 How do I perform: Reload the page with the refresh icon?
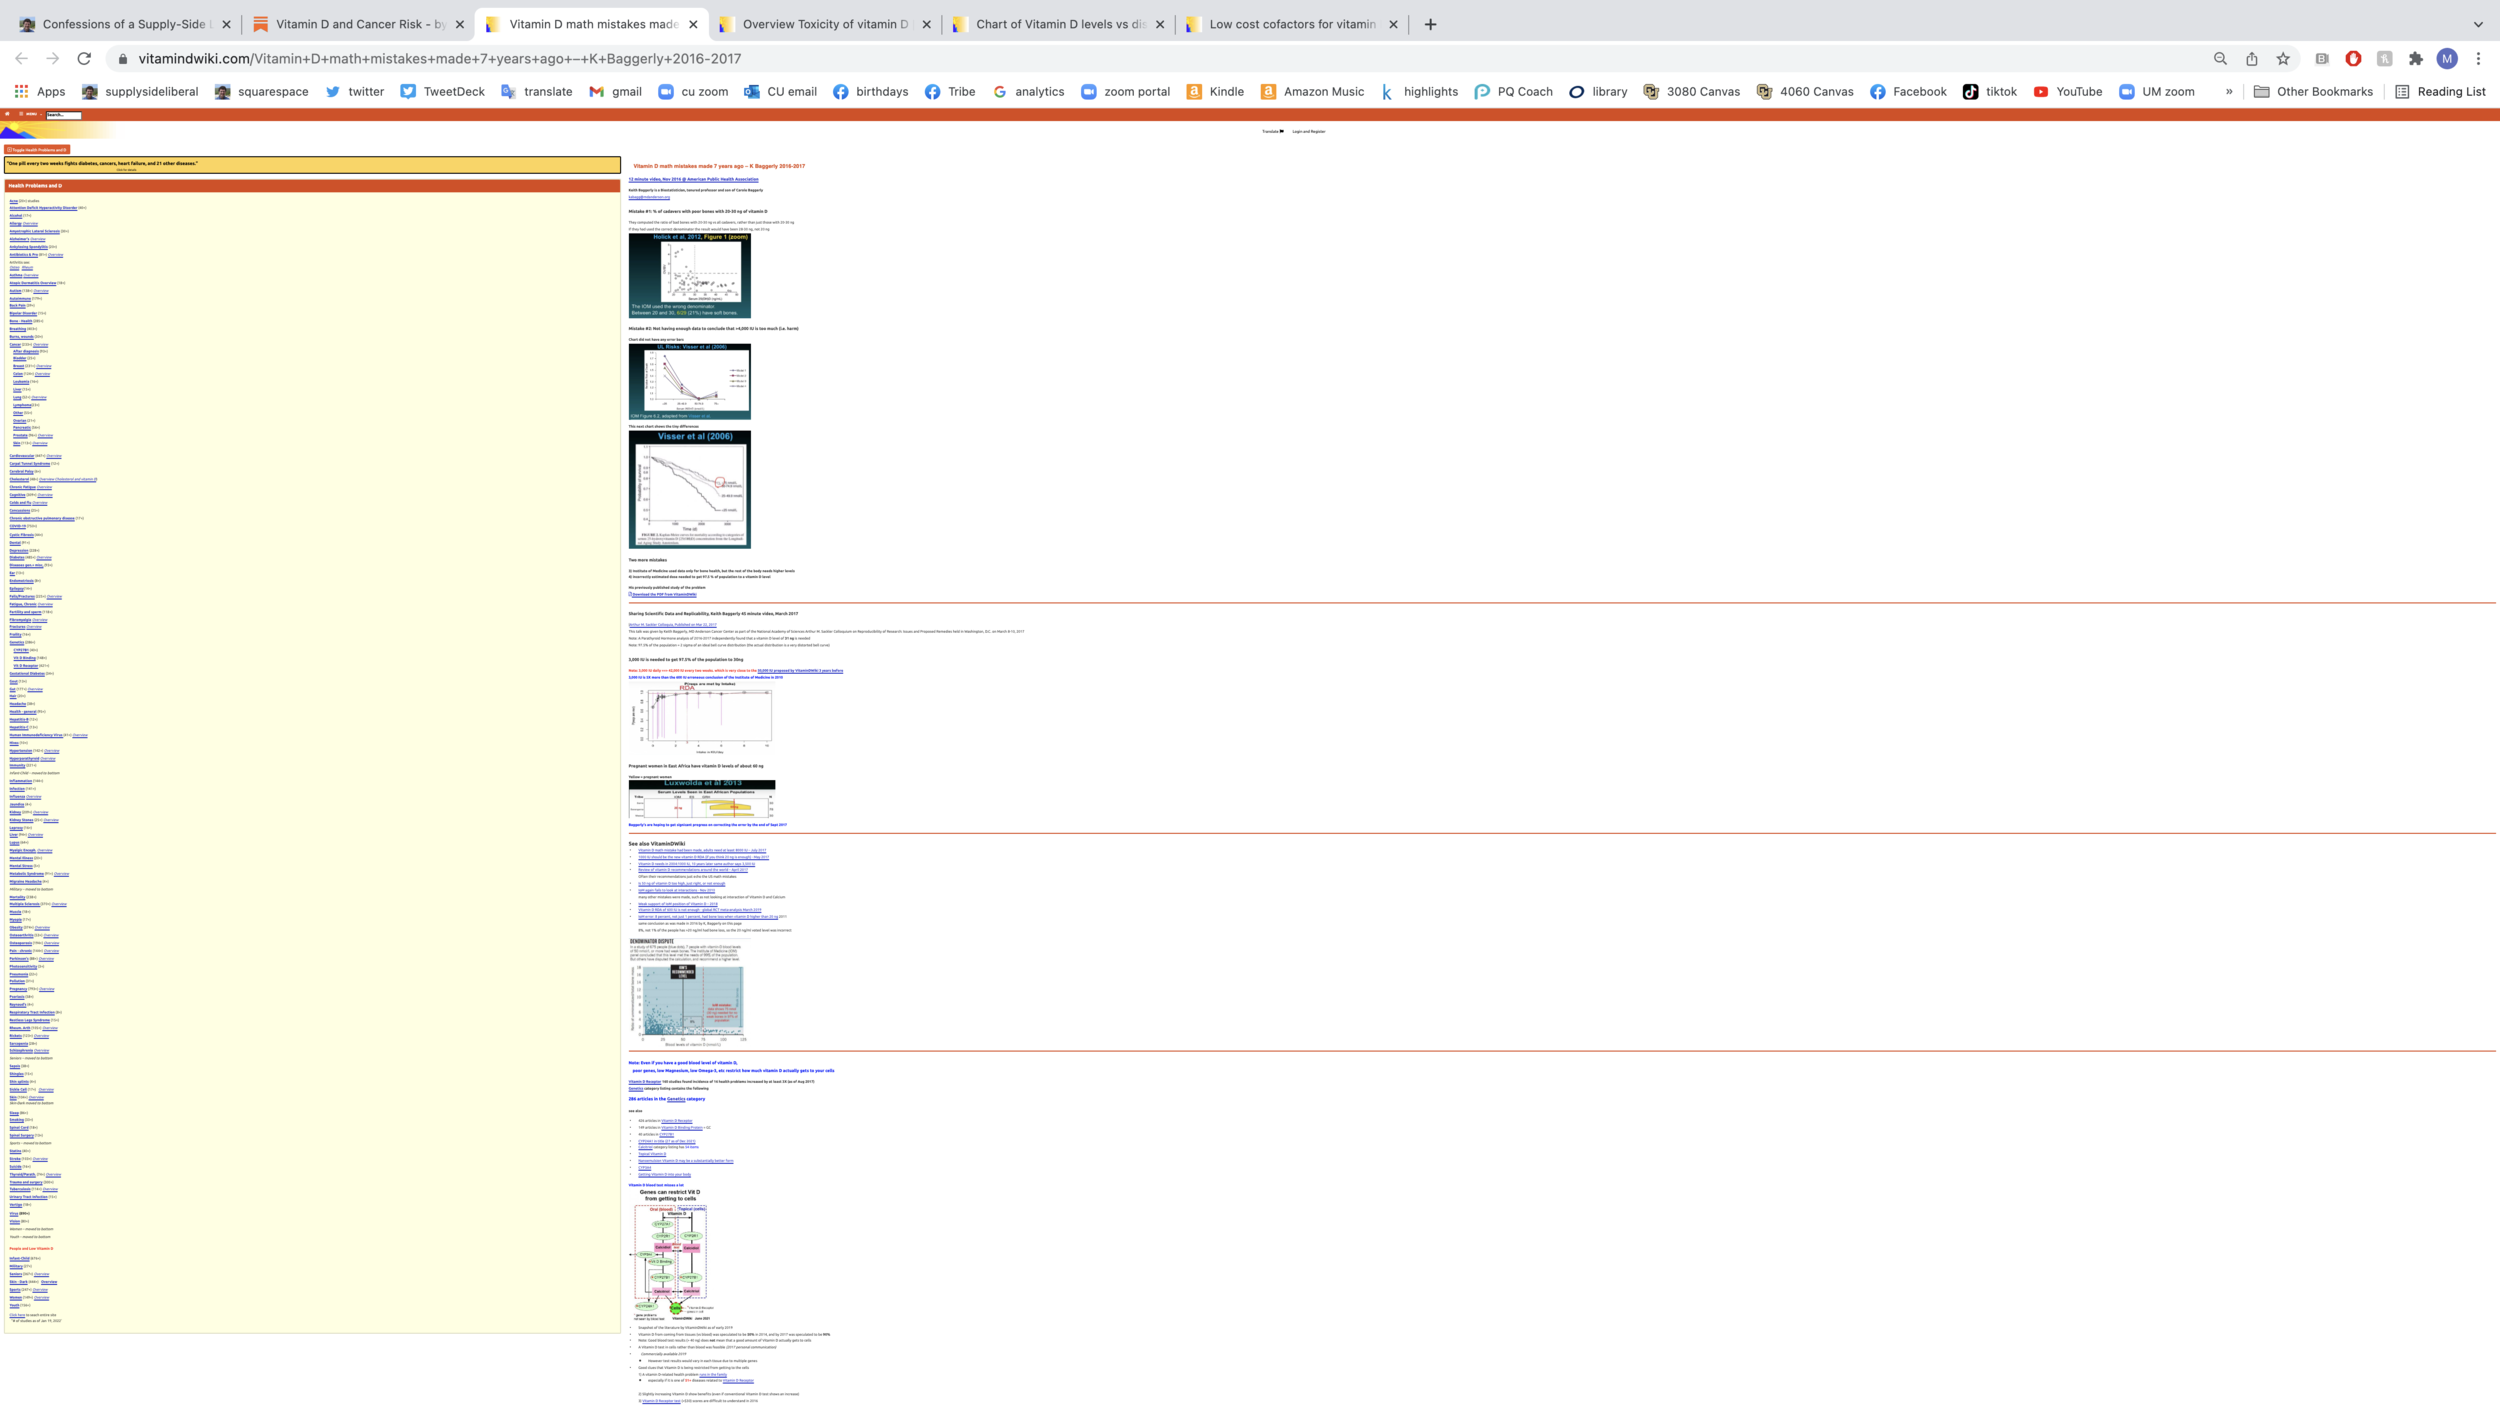tap(84, 59)
